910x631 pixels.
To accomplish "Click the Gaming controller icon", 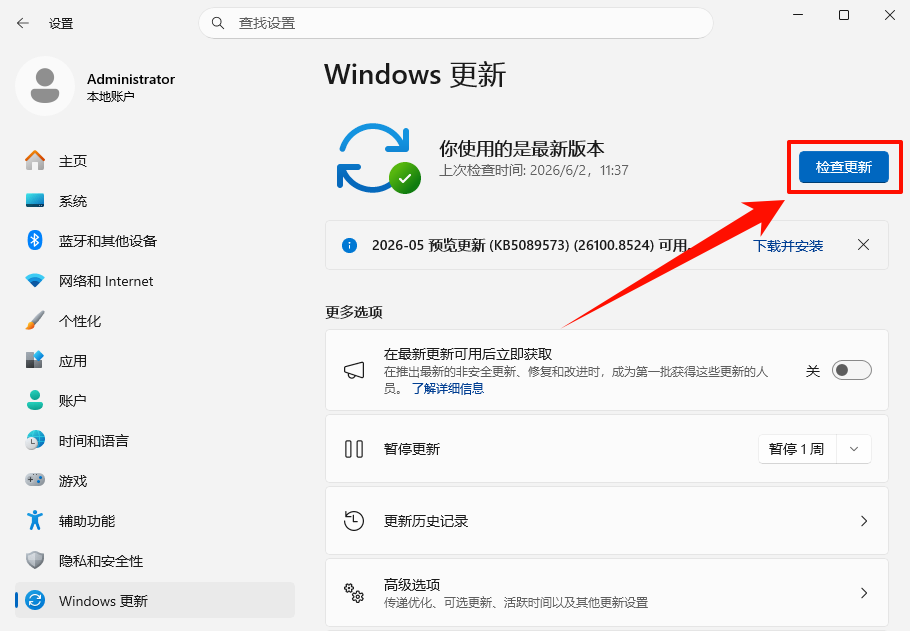I will 35,480.
